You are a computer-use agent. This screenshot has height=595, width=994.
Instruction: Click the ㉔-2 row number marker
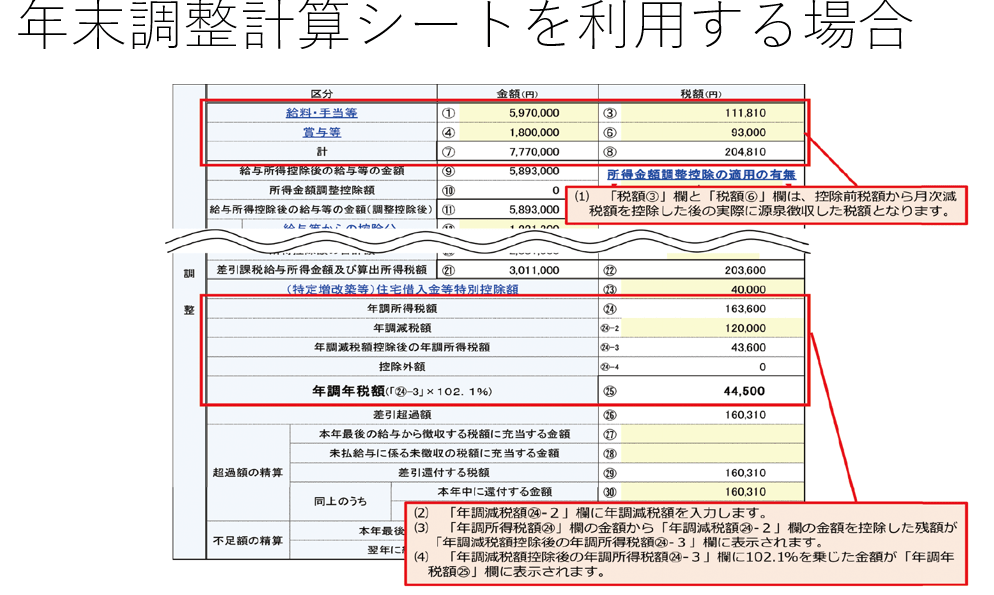click(610, 328)
